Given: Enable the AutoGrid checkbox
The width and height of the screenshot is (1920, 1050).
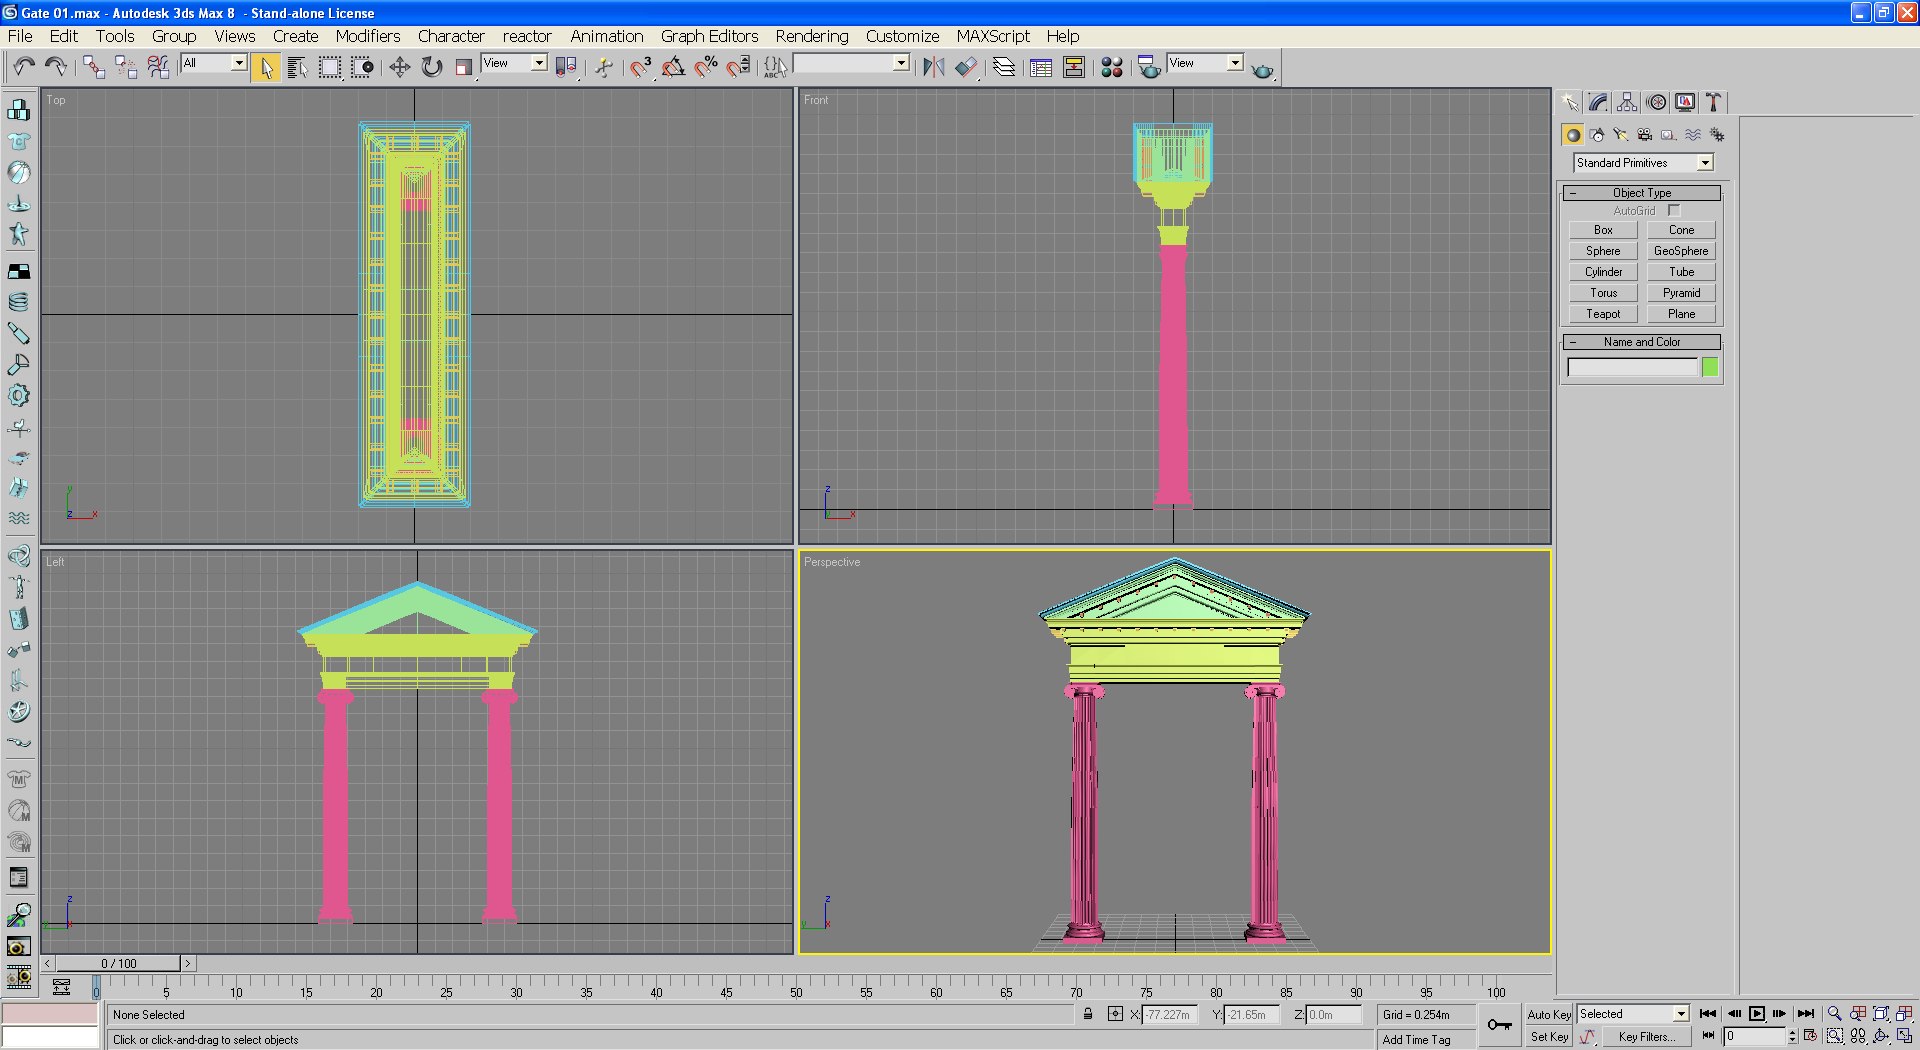Looking at the screenshot, I should pyautogui.click(x=1674, y=210).
